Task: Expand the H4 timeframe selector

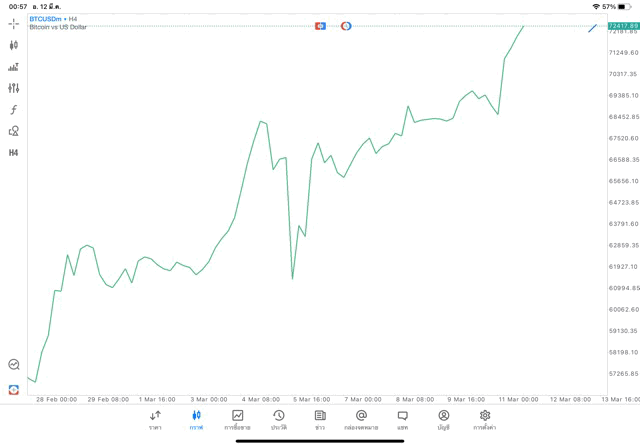Action: 13,153
